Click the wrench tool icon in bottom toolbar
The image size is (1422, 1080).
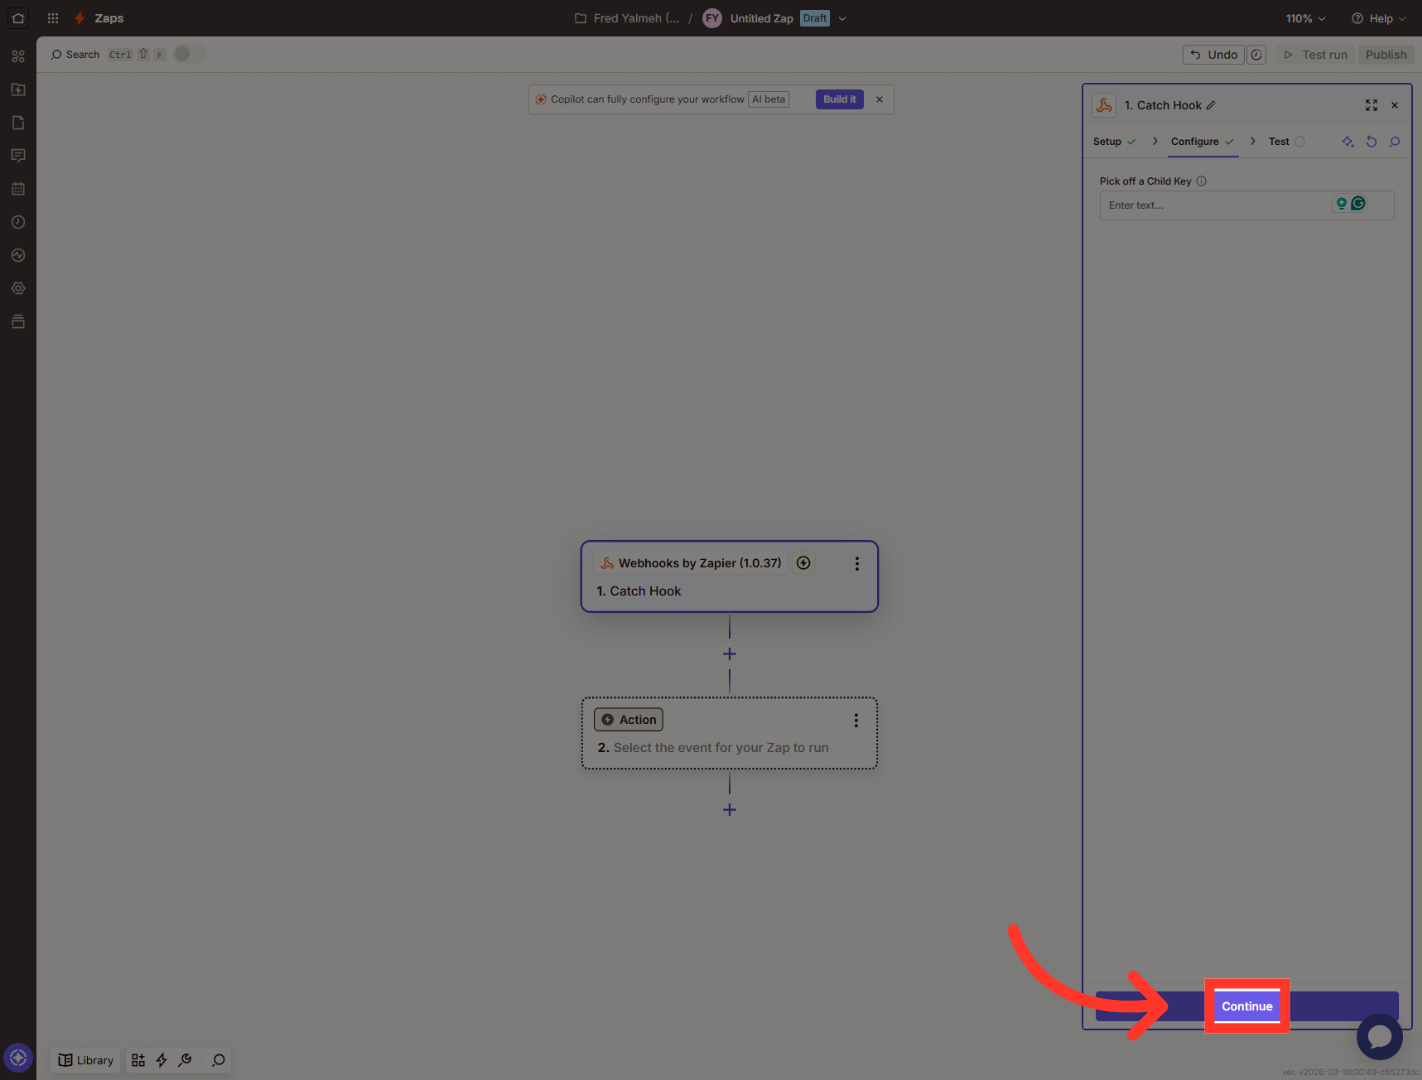point(185,1060)
